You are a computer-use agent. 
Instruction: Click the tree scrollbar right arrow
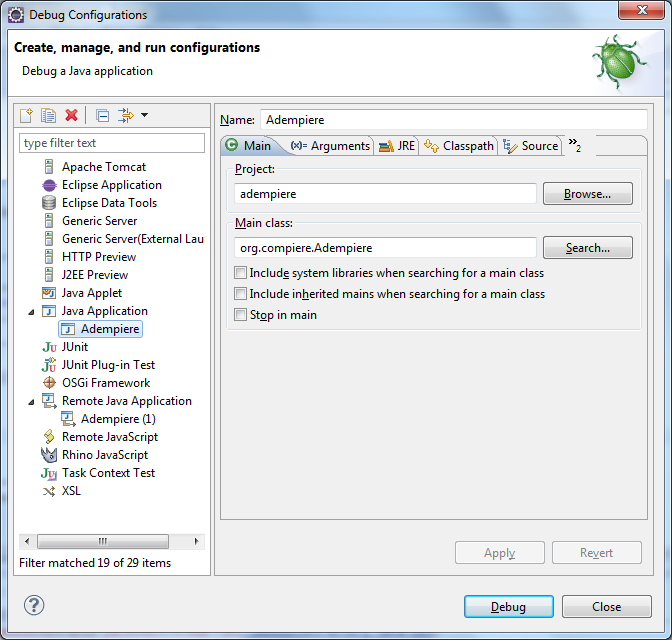coord(197,541)
